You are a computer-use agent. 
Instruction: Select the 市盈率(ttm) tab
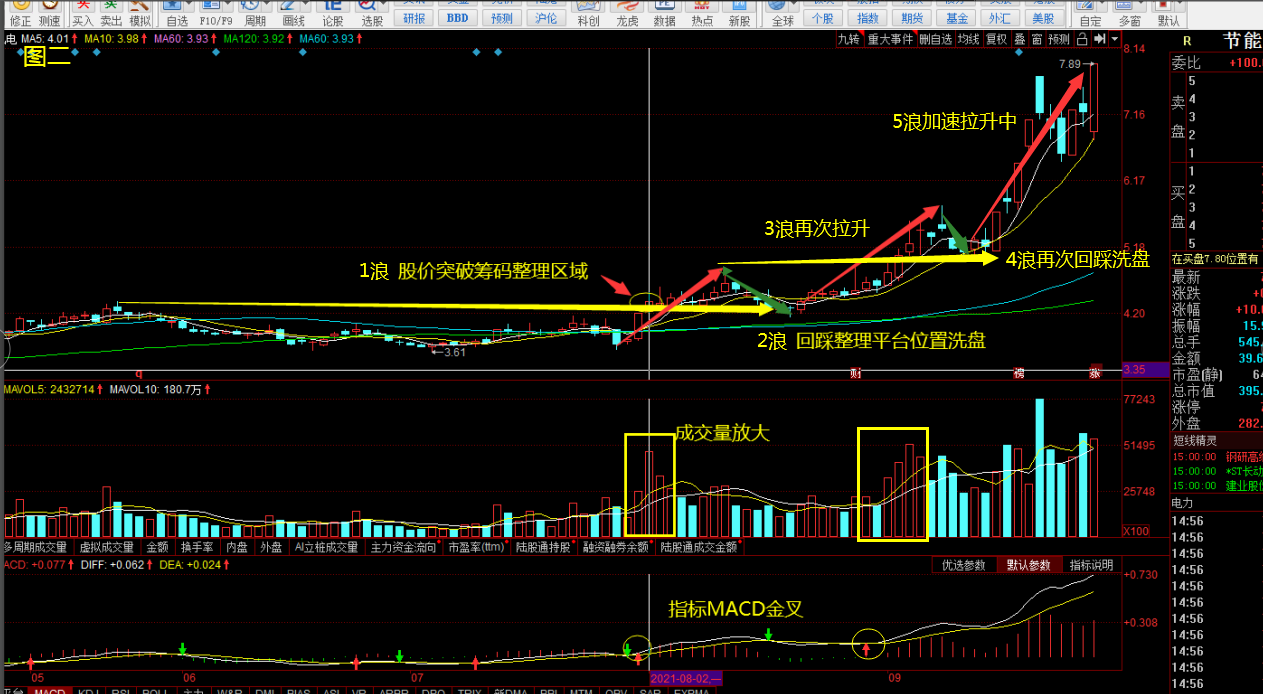point(475,547)
